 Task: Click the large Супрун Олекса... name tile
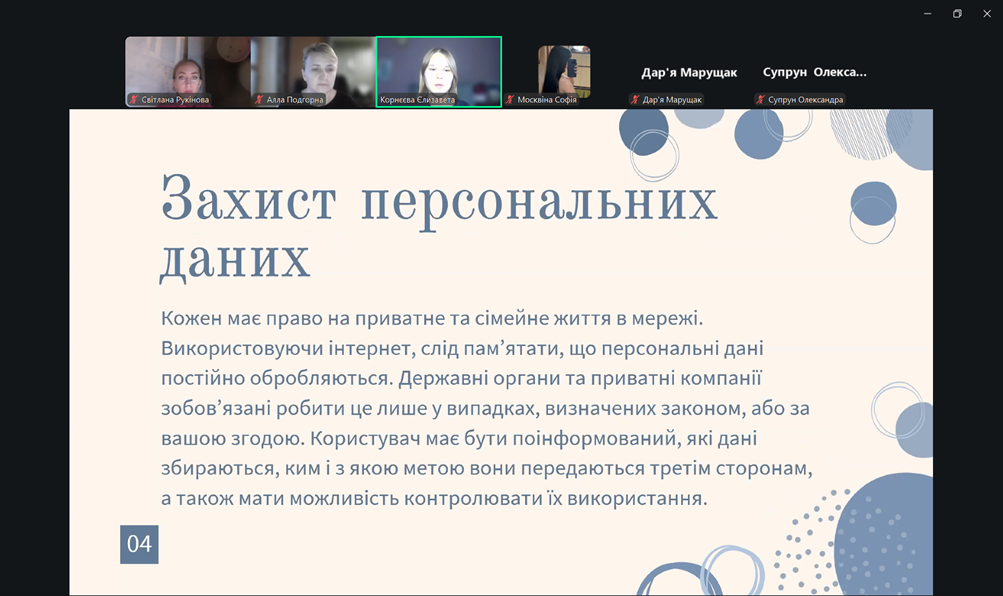814,72
